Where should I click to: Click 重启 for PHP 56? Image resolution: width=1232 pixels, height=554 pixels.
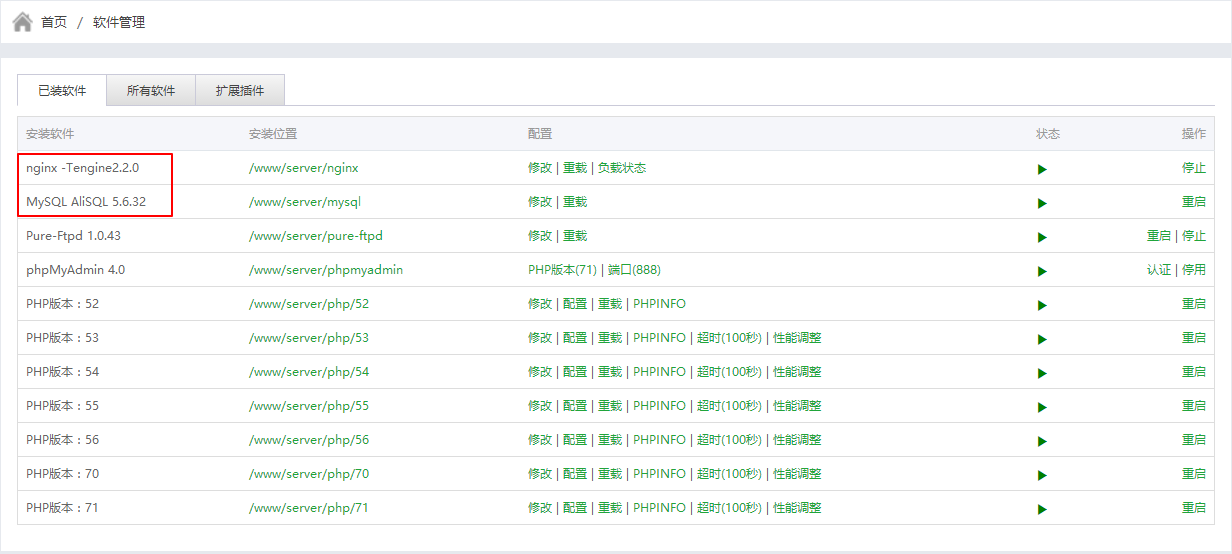point(1194,440)
